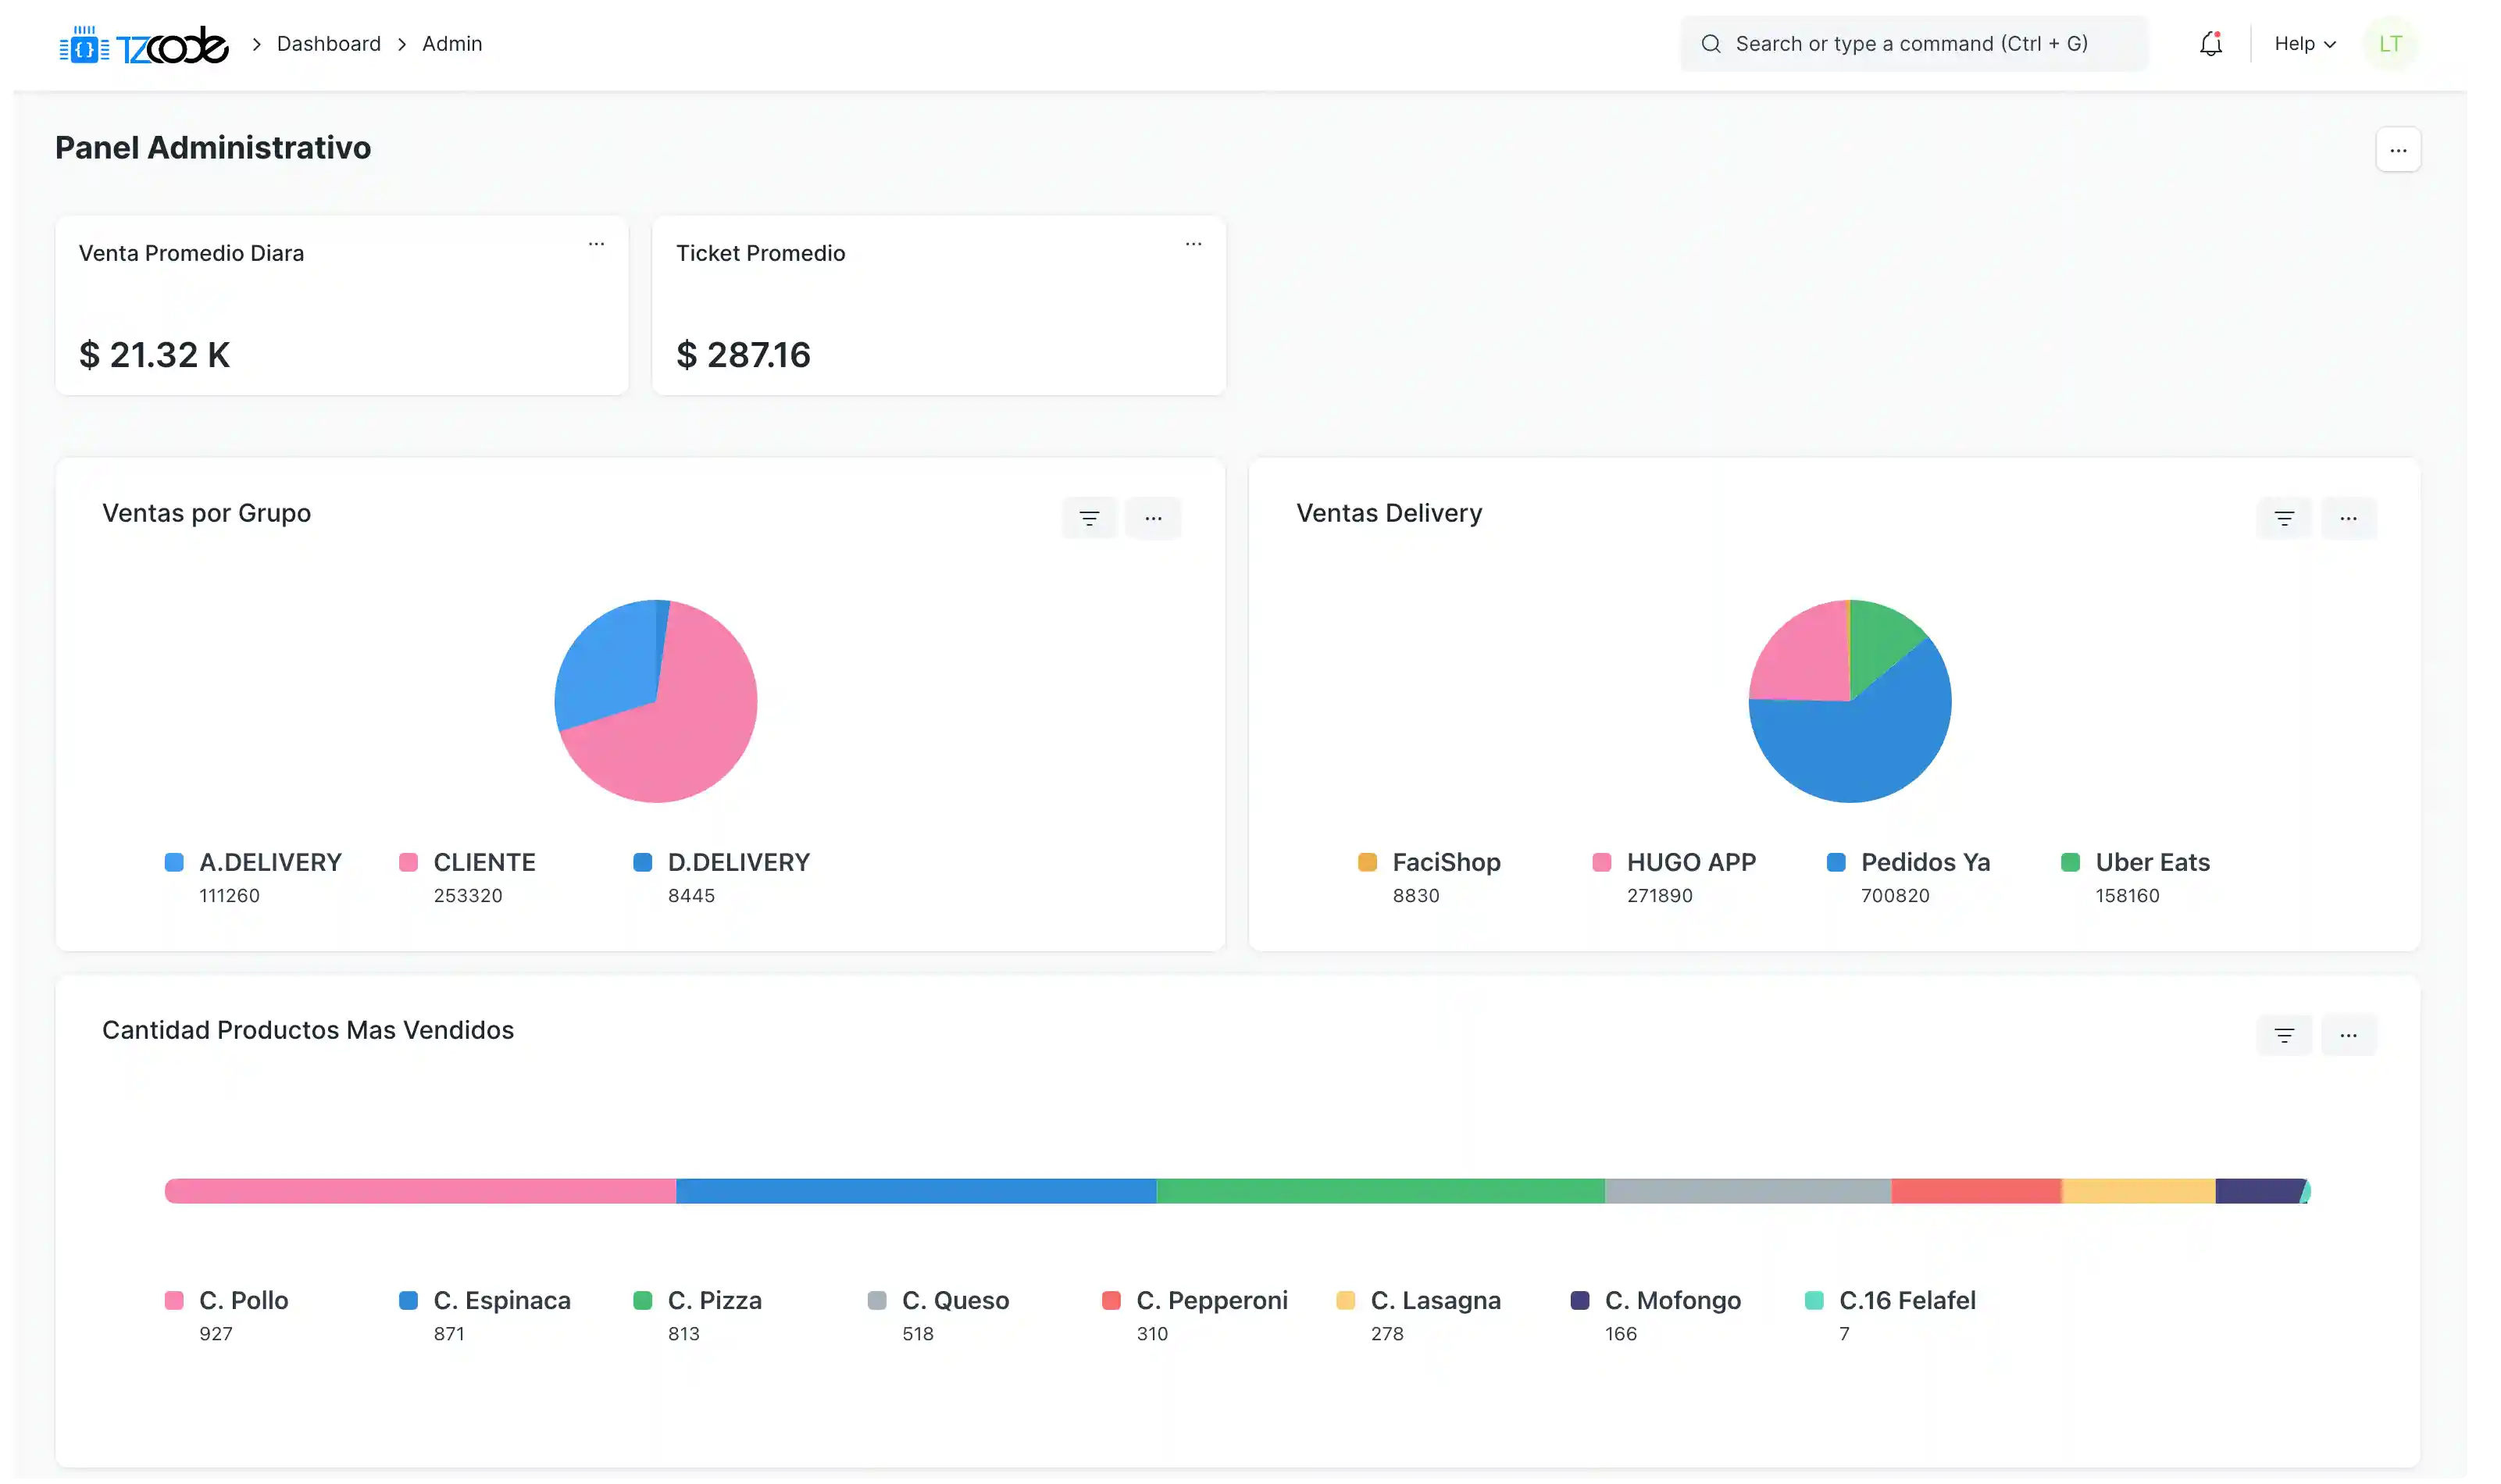This screenshot has height=1484, width=2501.
Task: Toggle the C. Pizza legend entry
Action: click(714, 1300)
